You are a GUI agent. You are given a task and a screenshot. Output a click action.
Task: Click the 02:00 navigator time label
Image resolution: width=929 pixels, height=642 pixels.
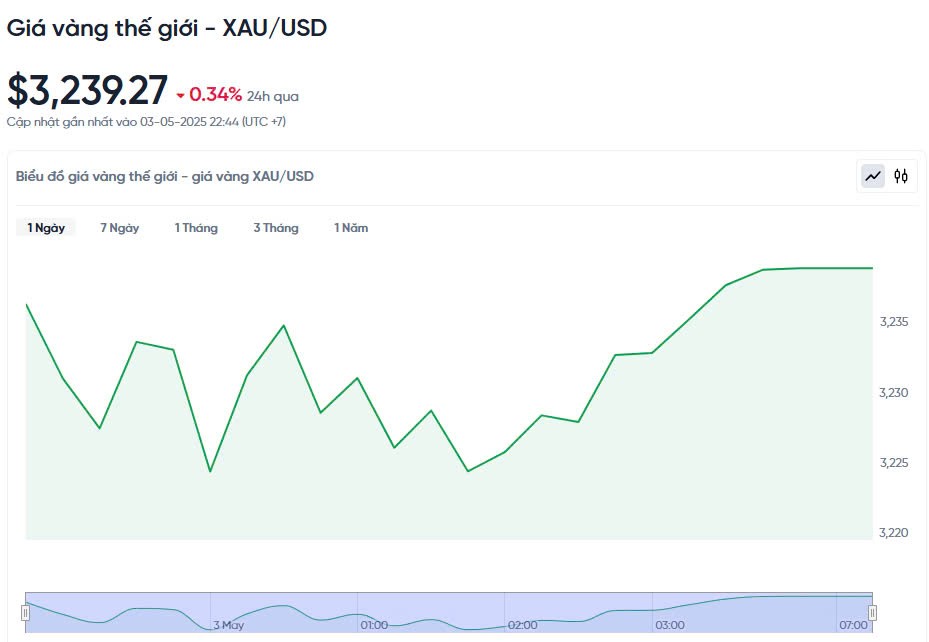[x=522, y=625]
